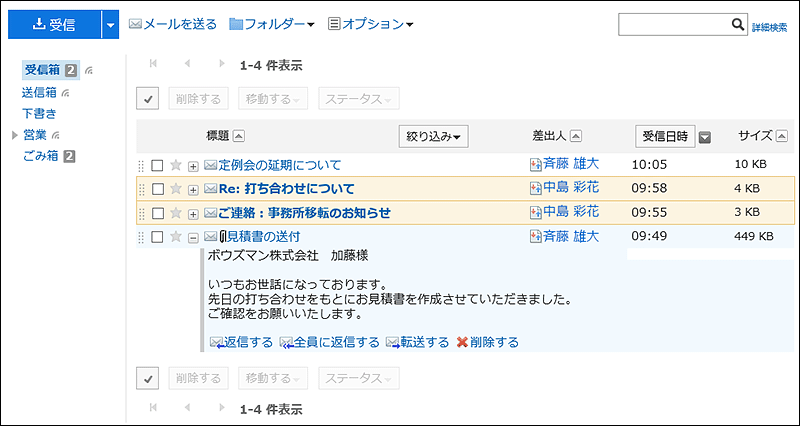Open the オプション menu

click(x=370, y=24)
